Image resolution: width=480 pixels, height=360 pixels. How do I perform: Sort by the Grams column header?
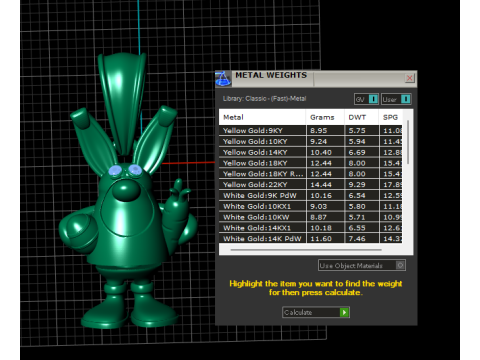[325, 117]
